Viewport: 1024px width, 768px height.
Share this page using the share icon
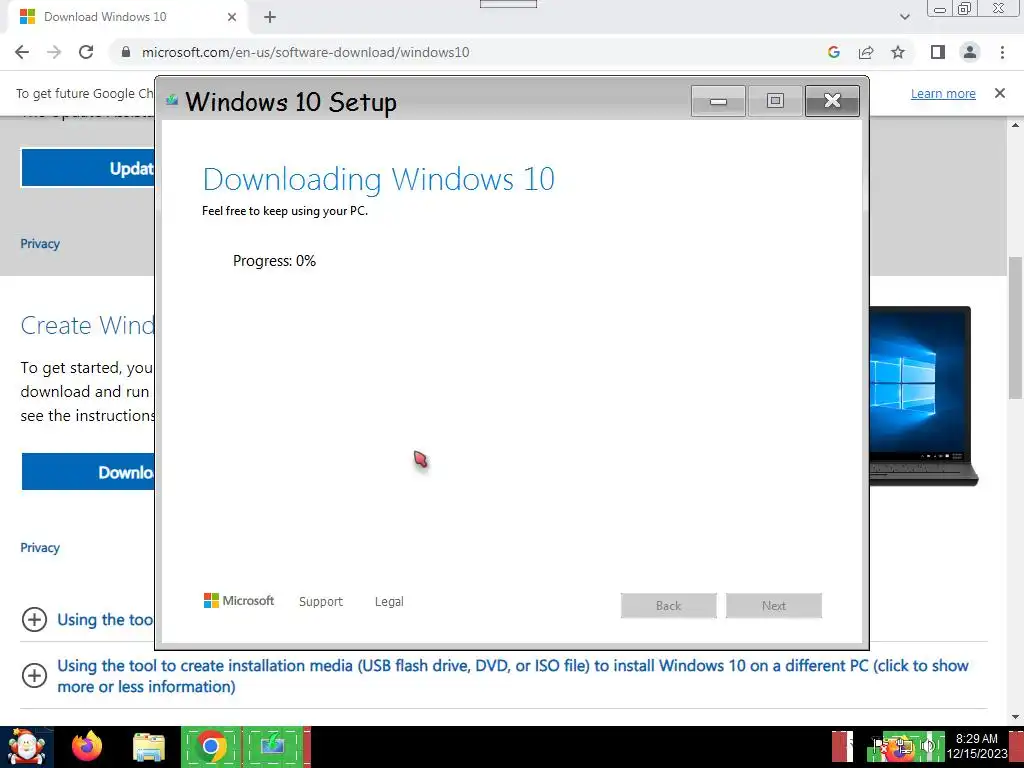pyautogui.click(x=866, y=52)
